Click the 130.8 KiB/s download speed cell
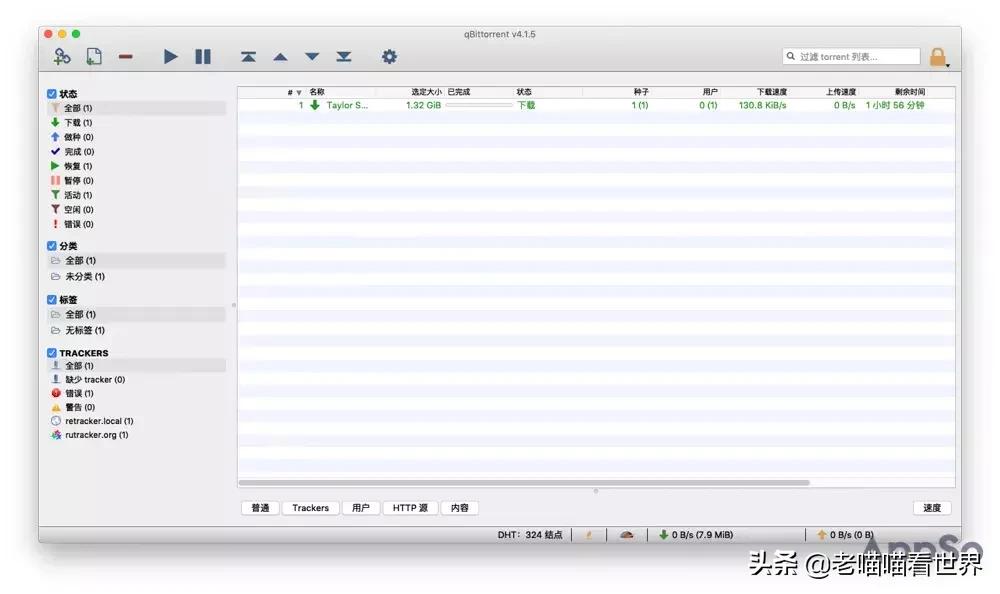This screenshot has height=594, width=1000. coord(762,105)
